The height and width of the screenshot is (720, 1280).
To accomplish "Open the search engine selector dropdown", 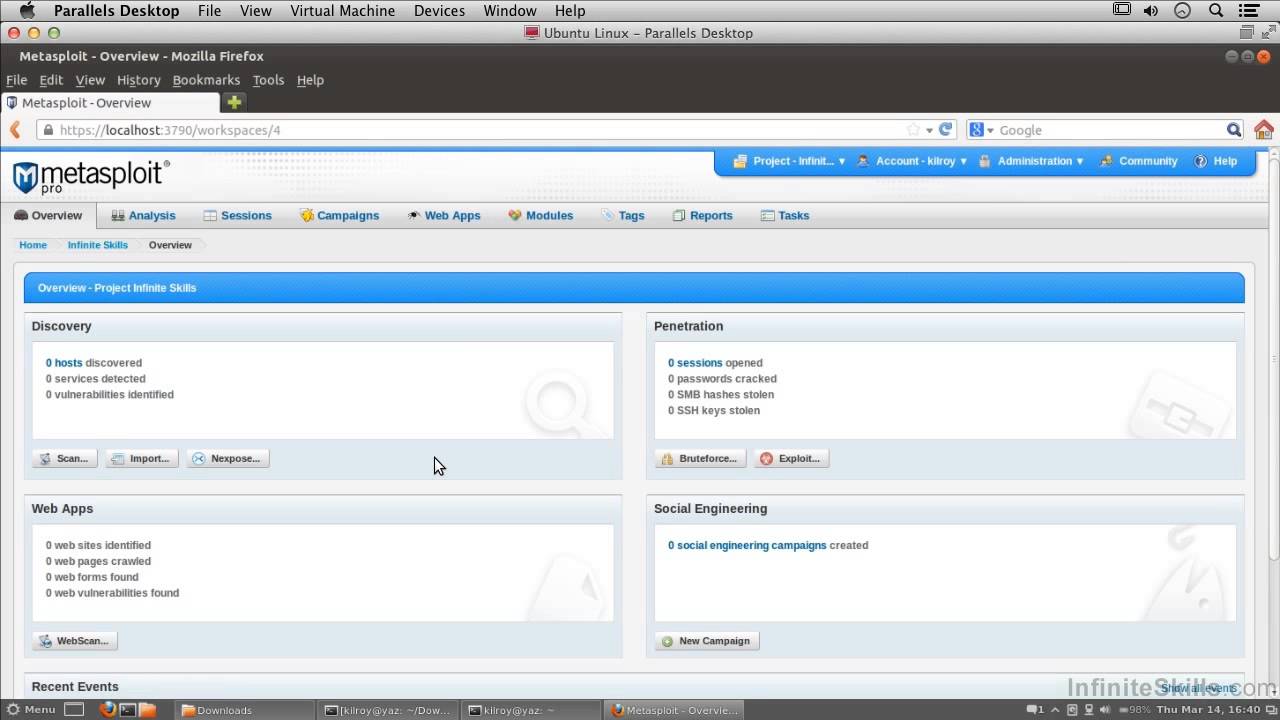I will pyautogui.click(x=981, y=130).
